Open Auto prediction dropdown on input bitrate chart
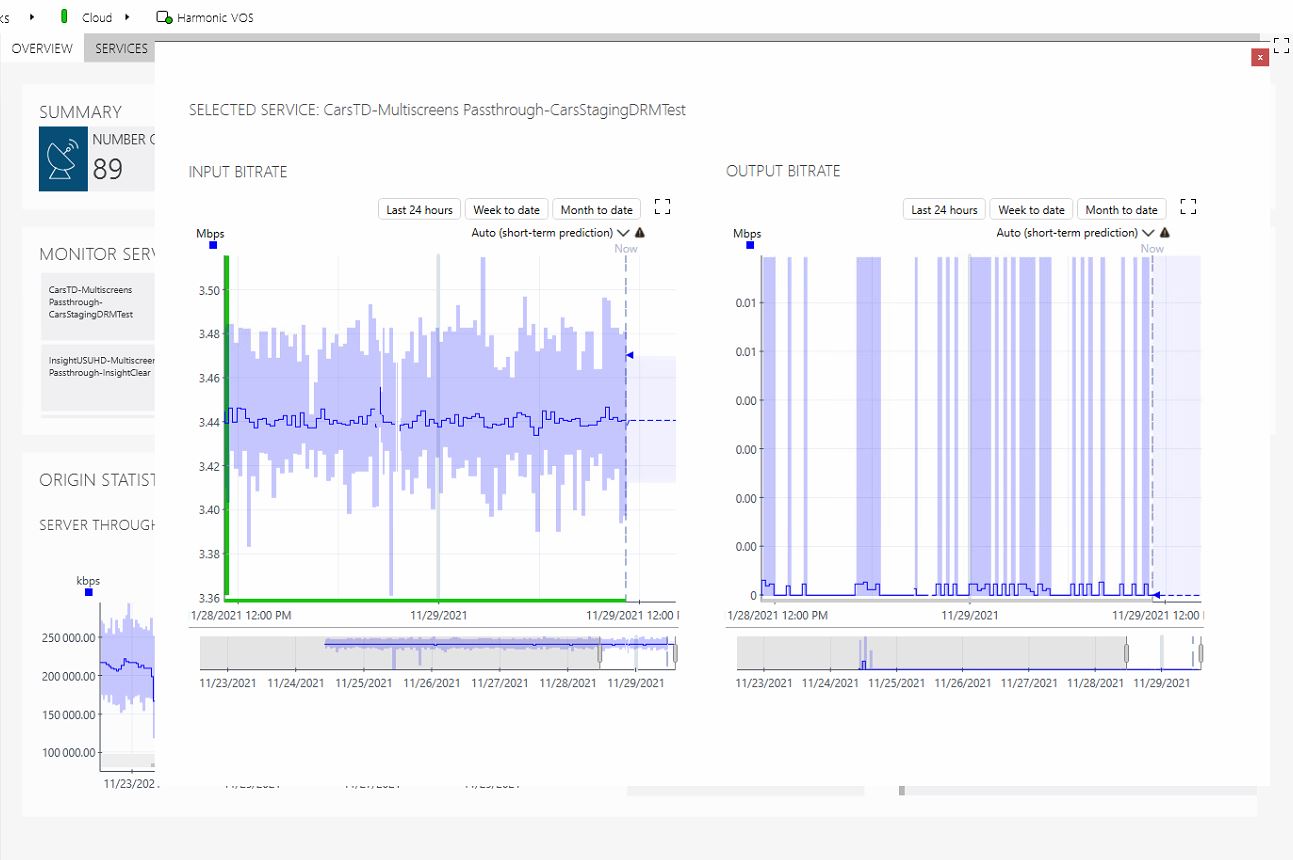Viewport: 1293px width, 860px height. [549, 233]
